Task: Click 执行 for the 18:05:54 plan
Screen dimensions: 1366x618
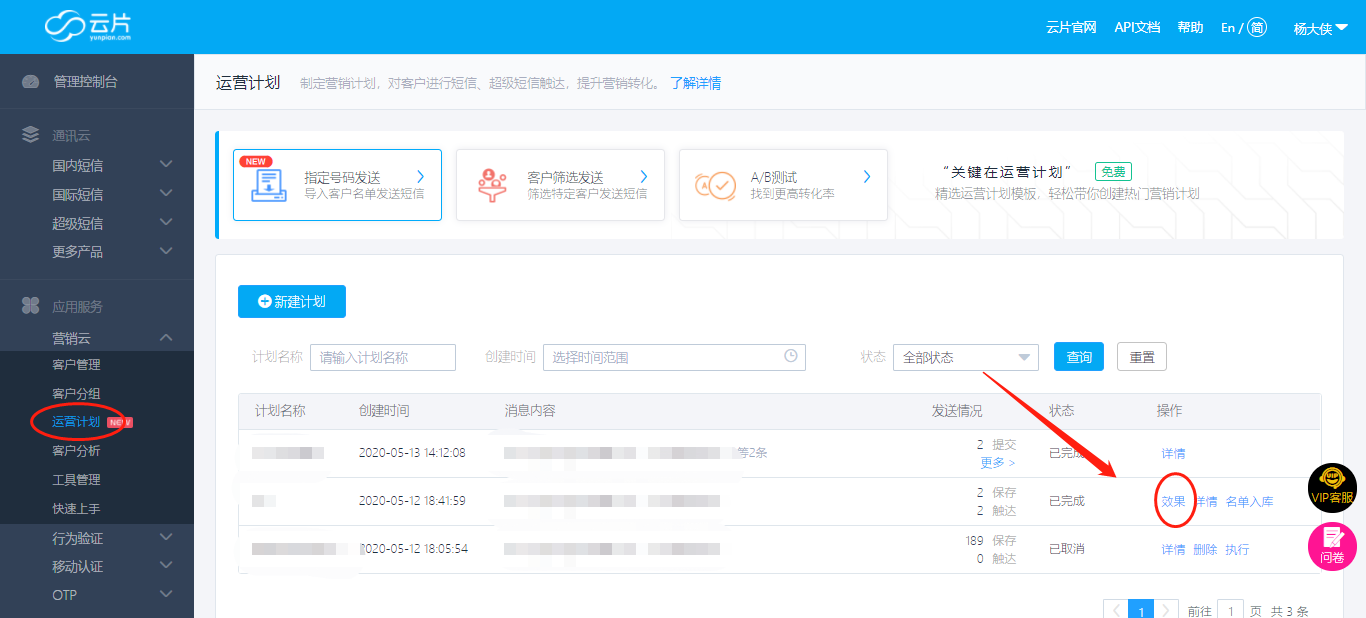Action: (1237, 549)
